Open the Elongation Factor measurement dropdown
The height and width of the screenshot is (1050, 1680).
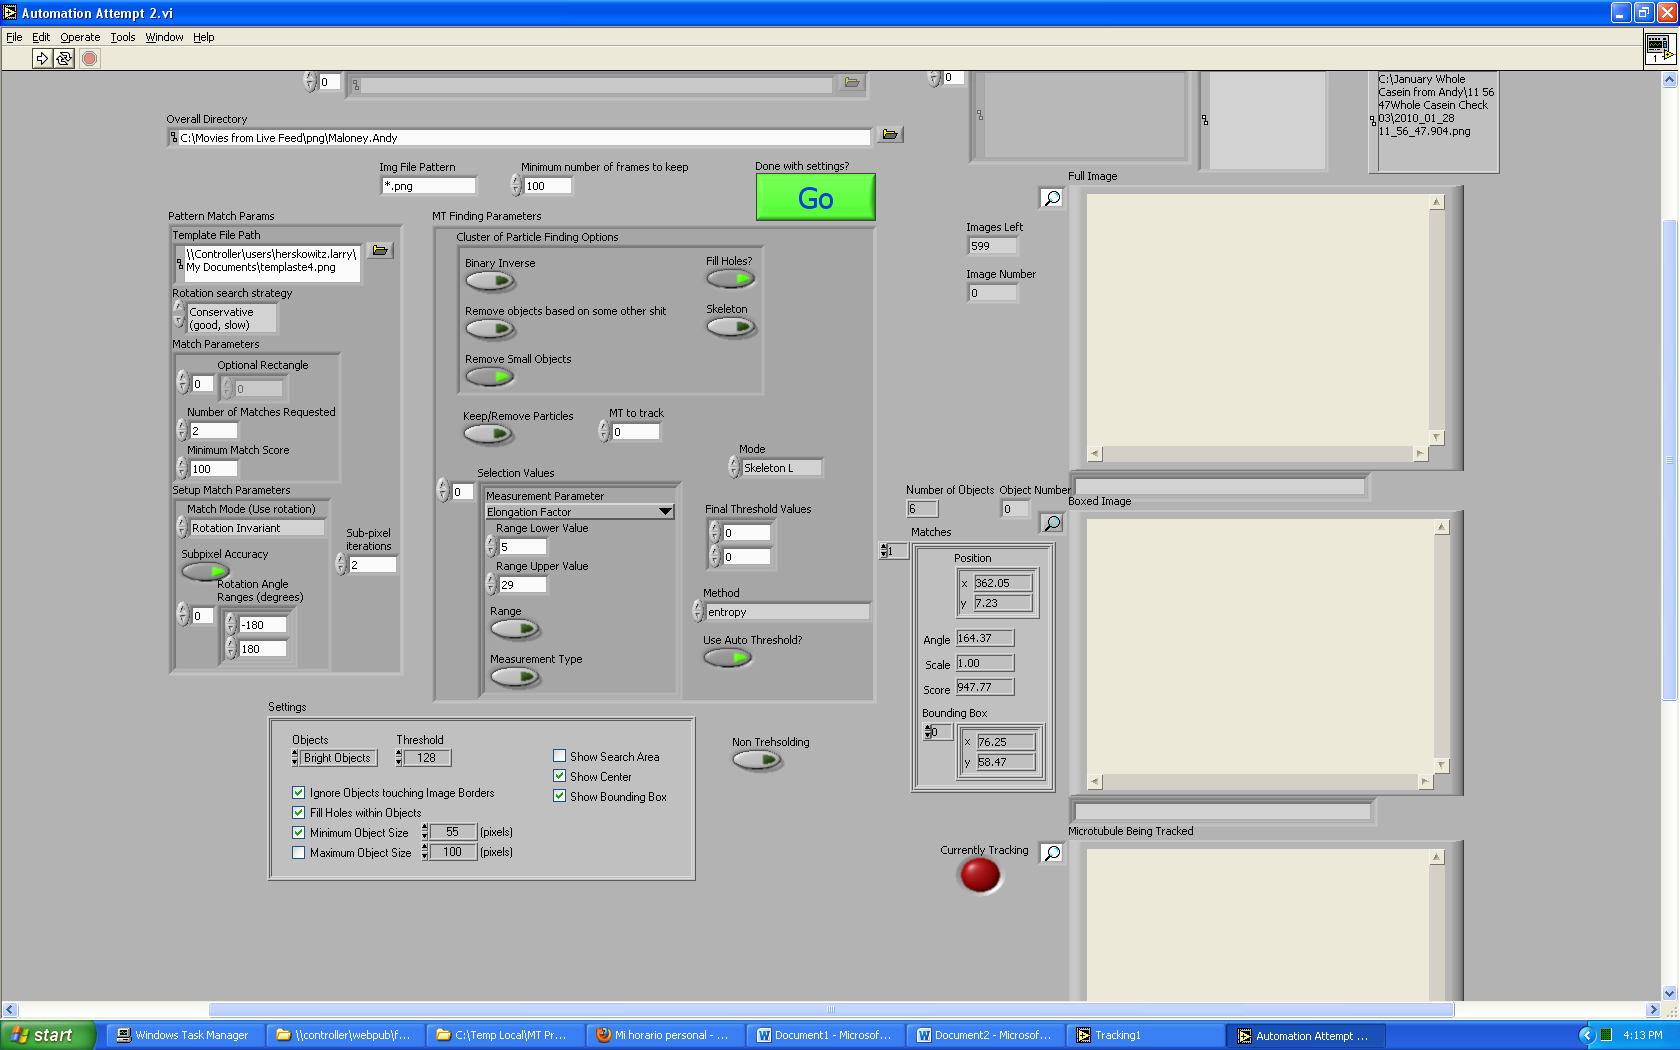point(665,512)
